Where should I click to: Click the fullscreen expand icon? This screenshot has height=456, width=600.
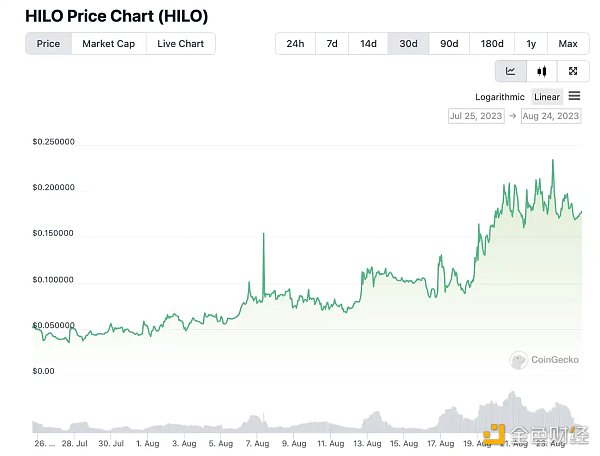[x=573, y=71]
